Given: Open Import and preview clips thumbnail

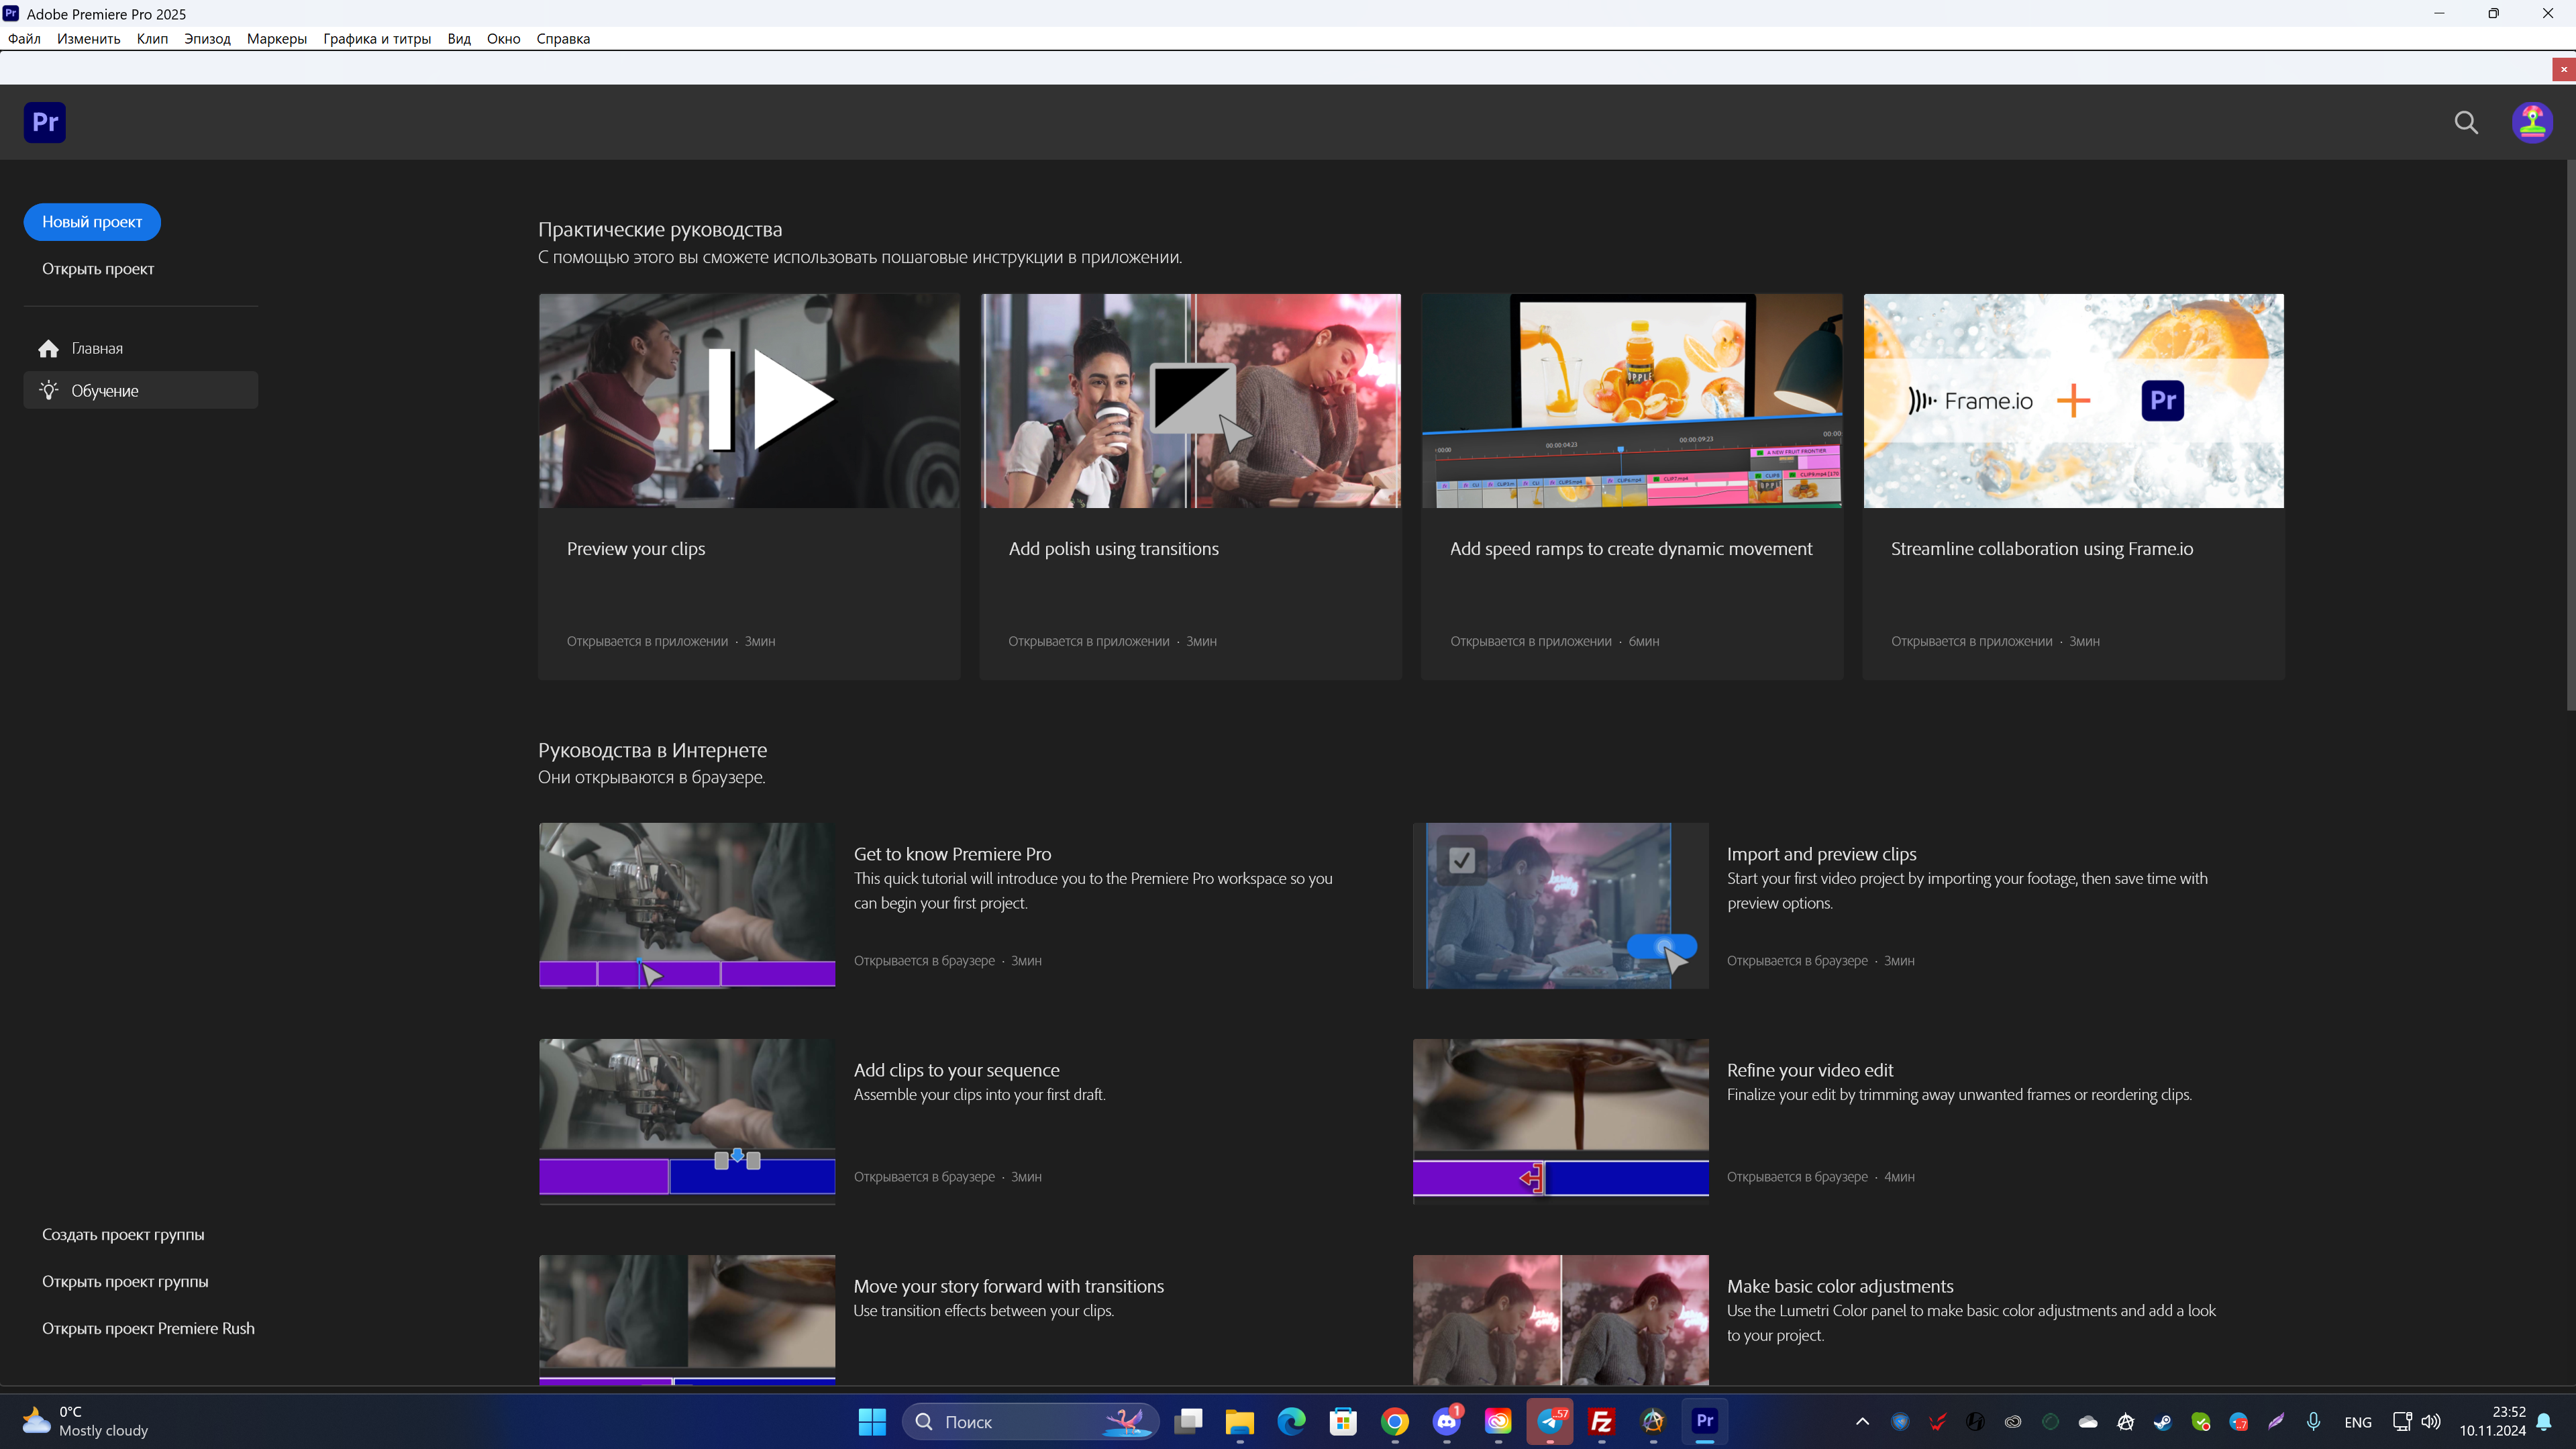Looking at the screenshot, I should point(1560,906).
